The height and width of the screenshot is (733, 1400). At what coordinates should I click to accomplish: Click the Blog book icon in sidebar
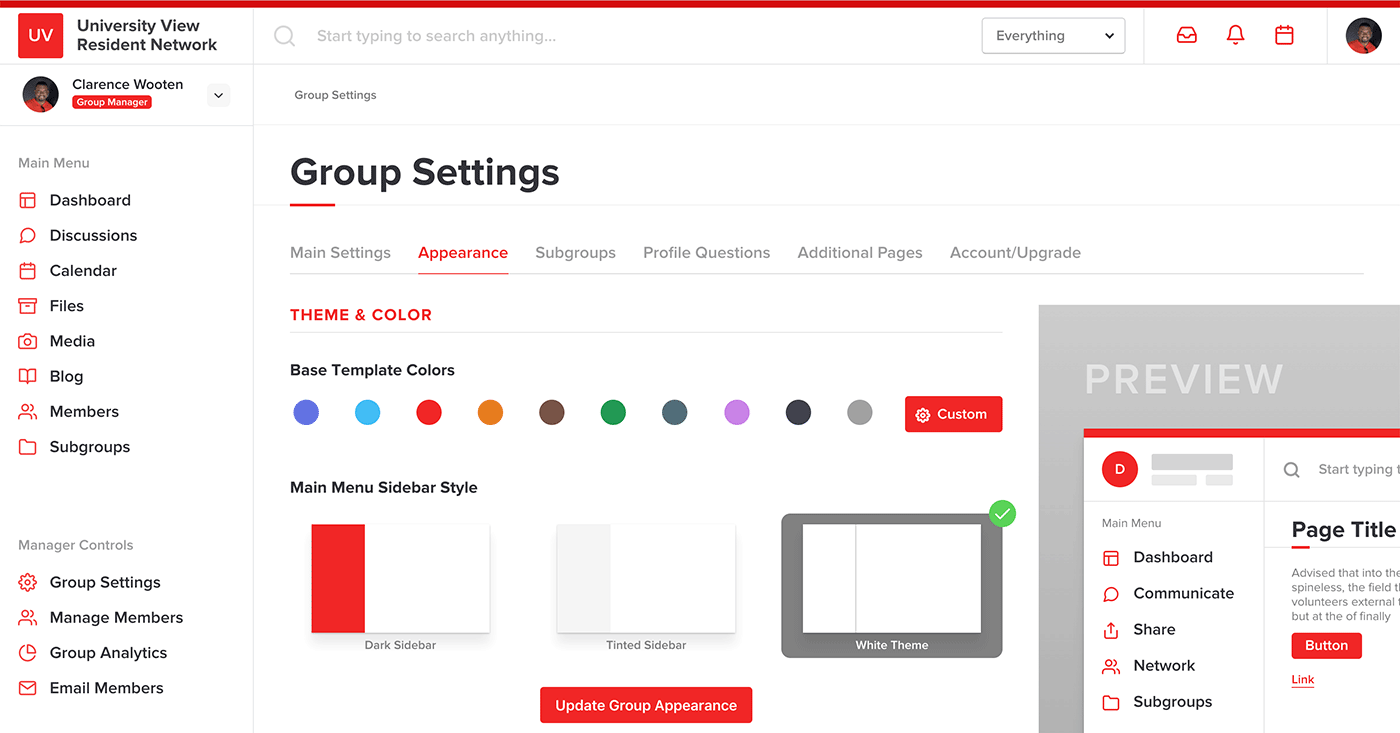[28, 377]
